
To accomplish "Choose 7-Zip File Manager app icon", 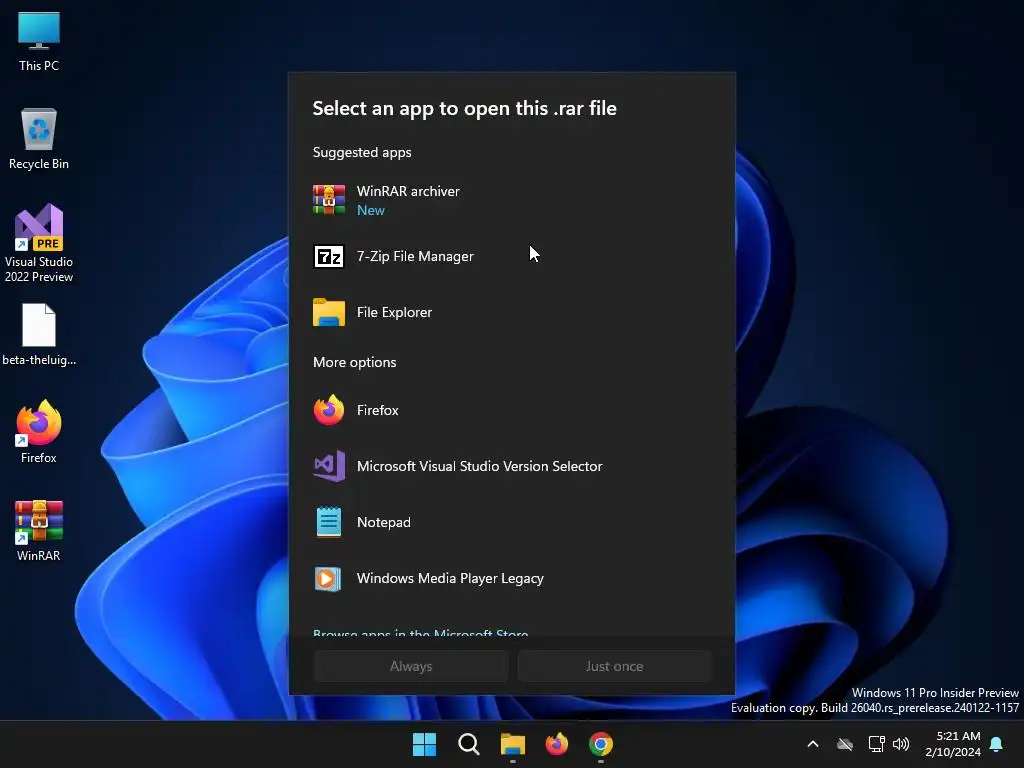I will tap(328, 257).
